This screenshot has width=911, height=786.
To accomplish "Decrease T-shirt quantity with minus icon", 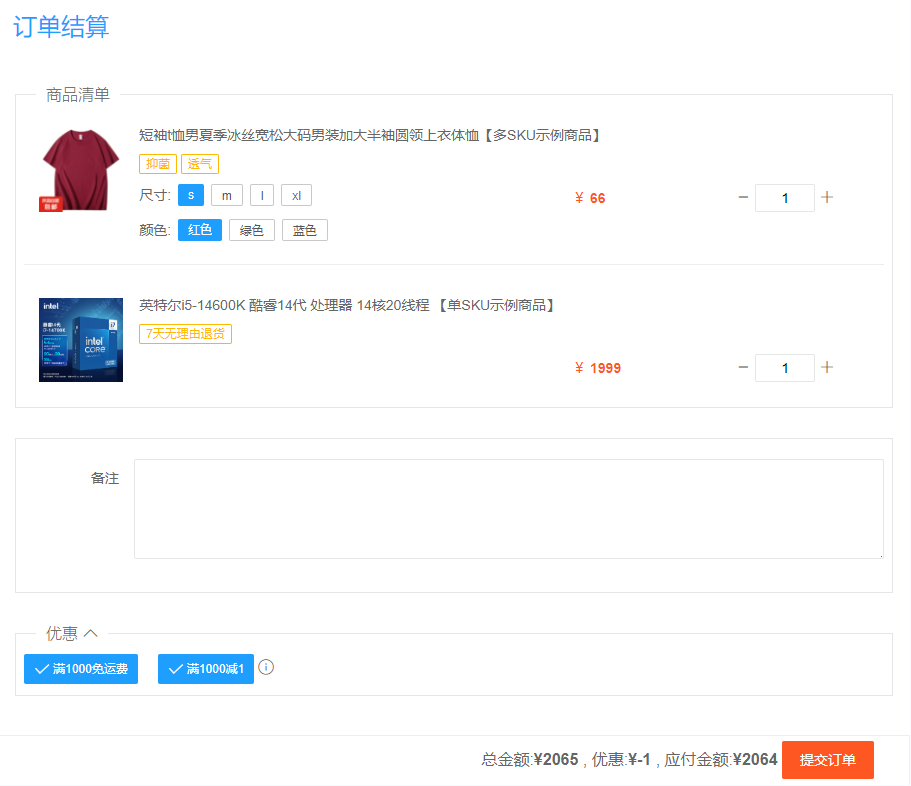I will [743, 198].
